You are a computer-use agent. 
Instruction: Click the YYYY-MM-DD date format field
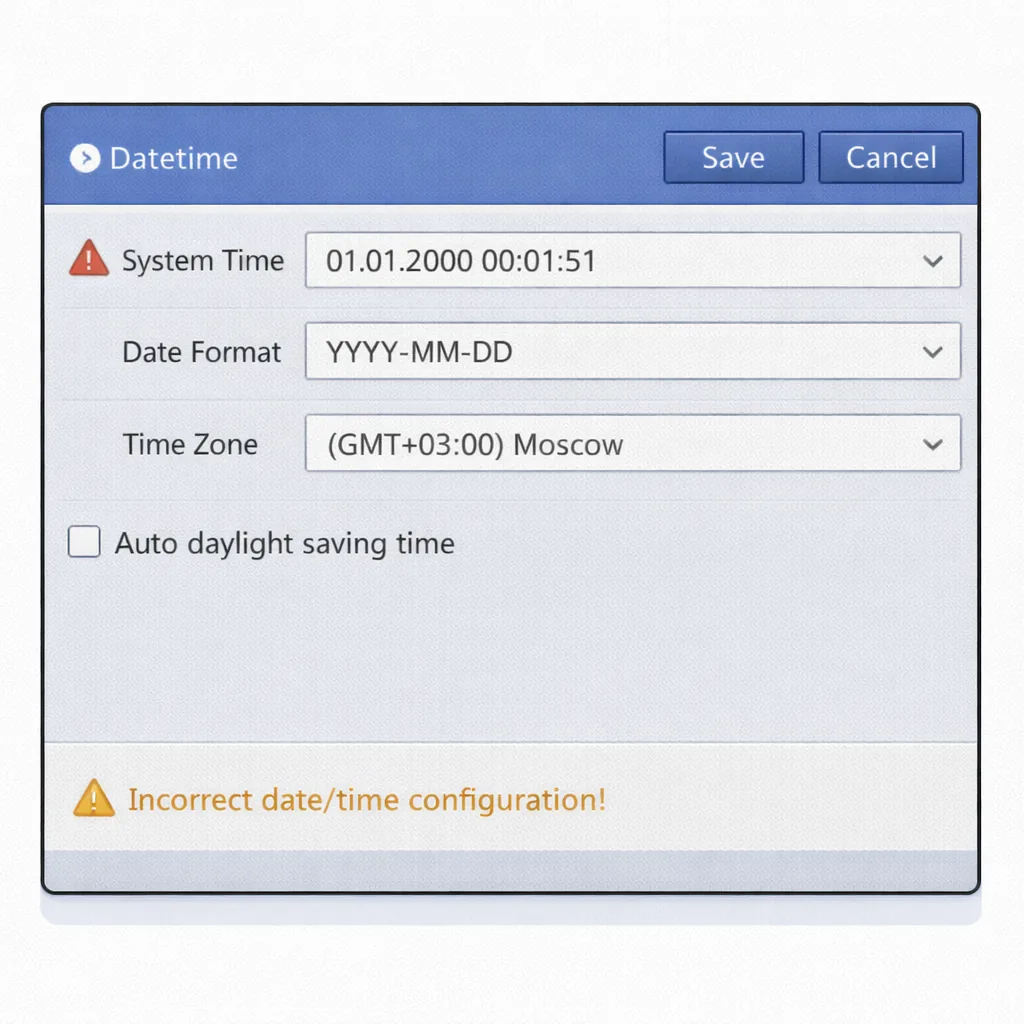[x=633, y=351]
